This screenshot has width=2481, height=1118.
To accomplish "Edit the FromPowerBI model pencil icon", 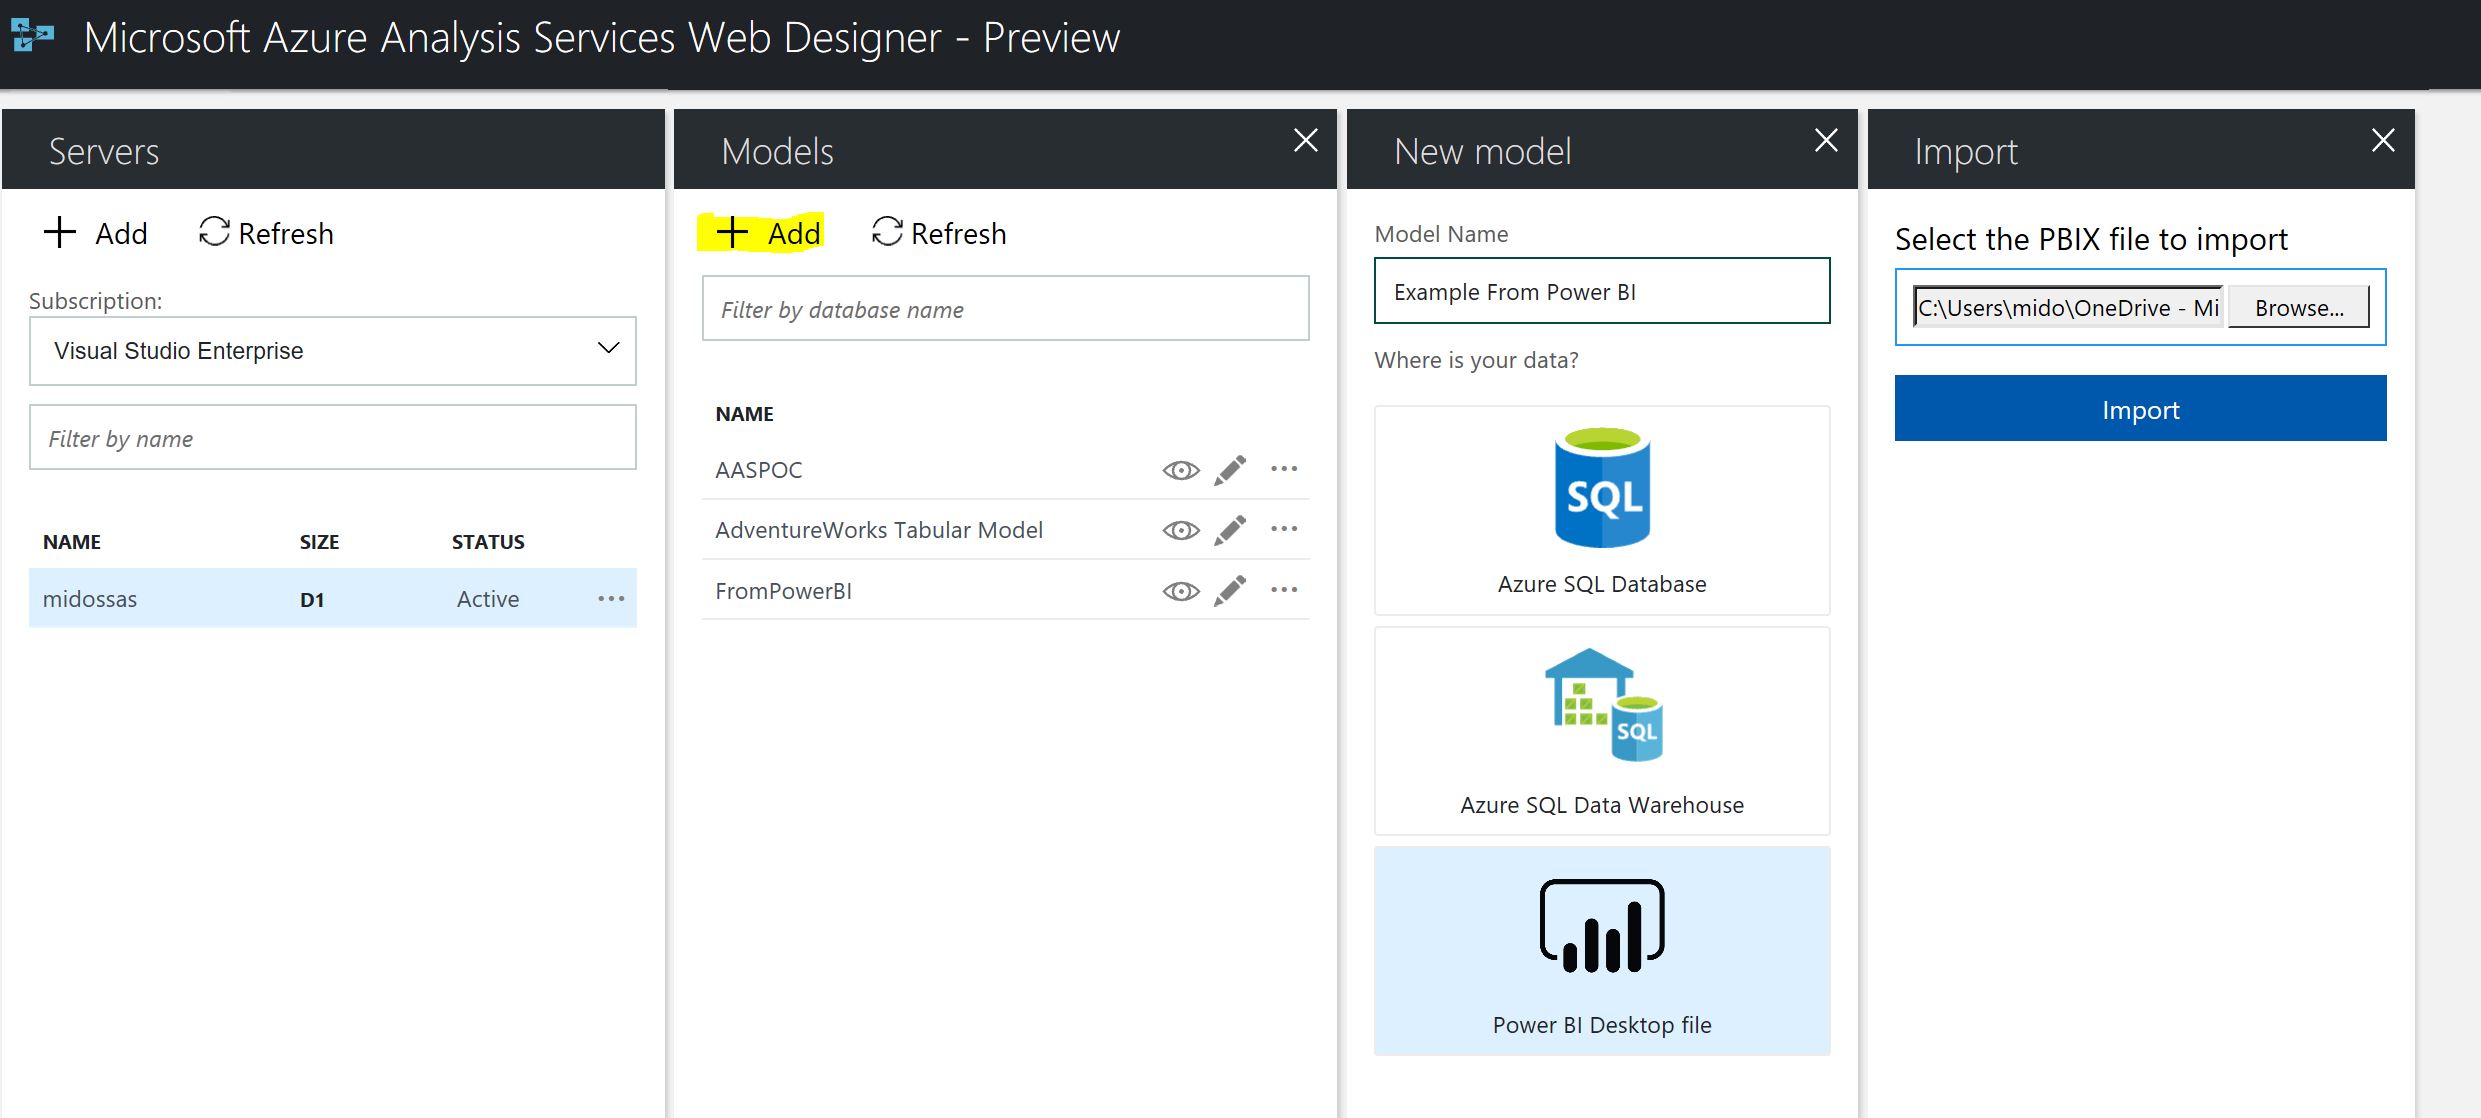I will 1230,590.
